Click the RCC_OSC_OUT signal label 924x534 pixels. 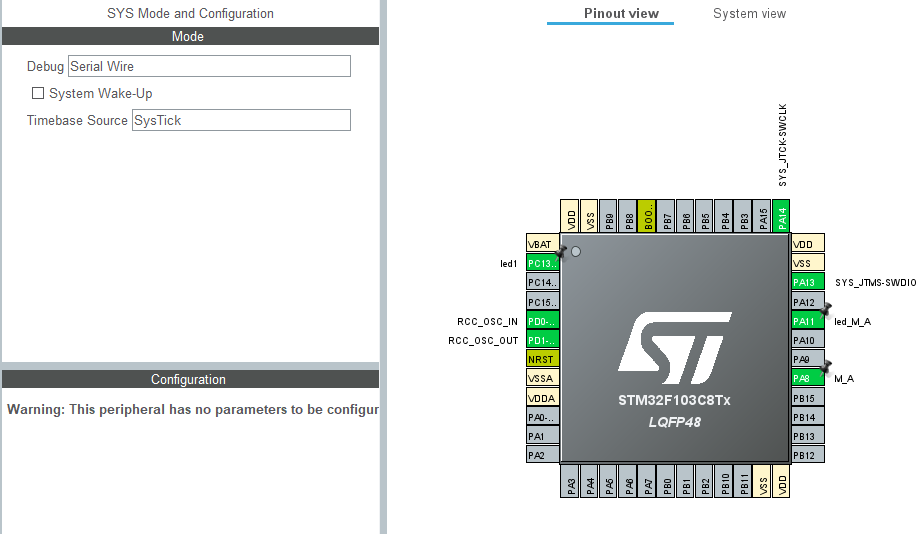pos(483,341)
